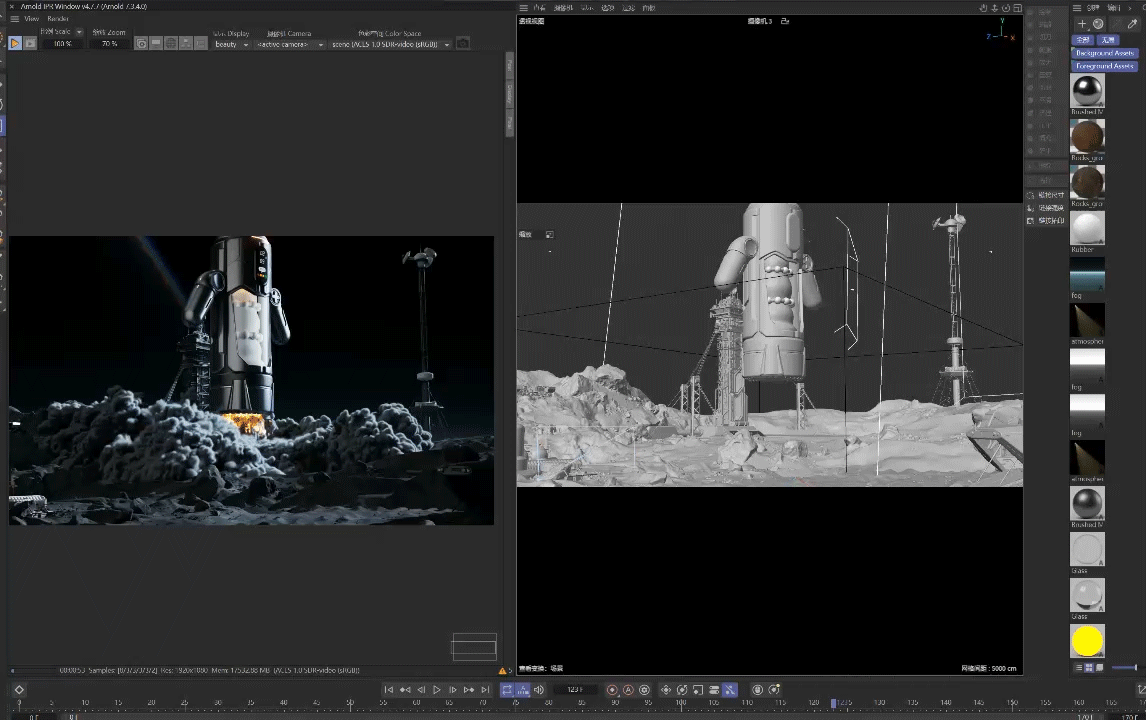Step forward one frame
Image resolution: width=1146 pixels, height=720 pixels.
point(453,690)
